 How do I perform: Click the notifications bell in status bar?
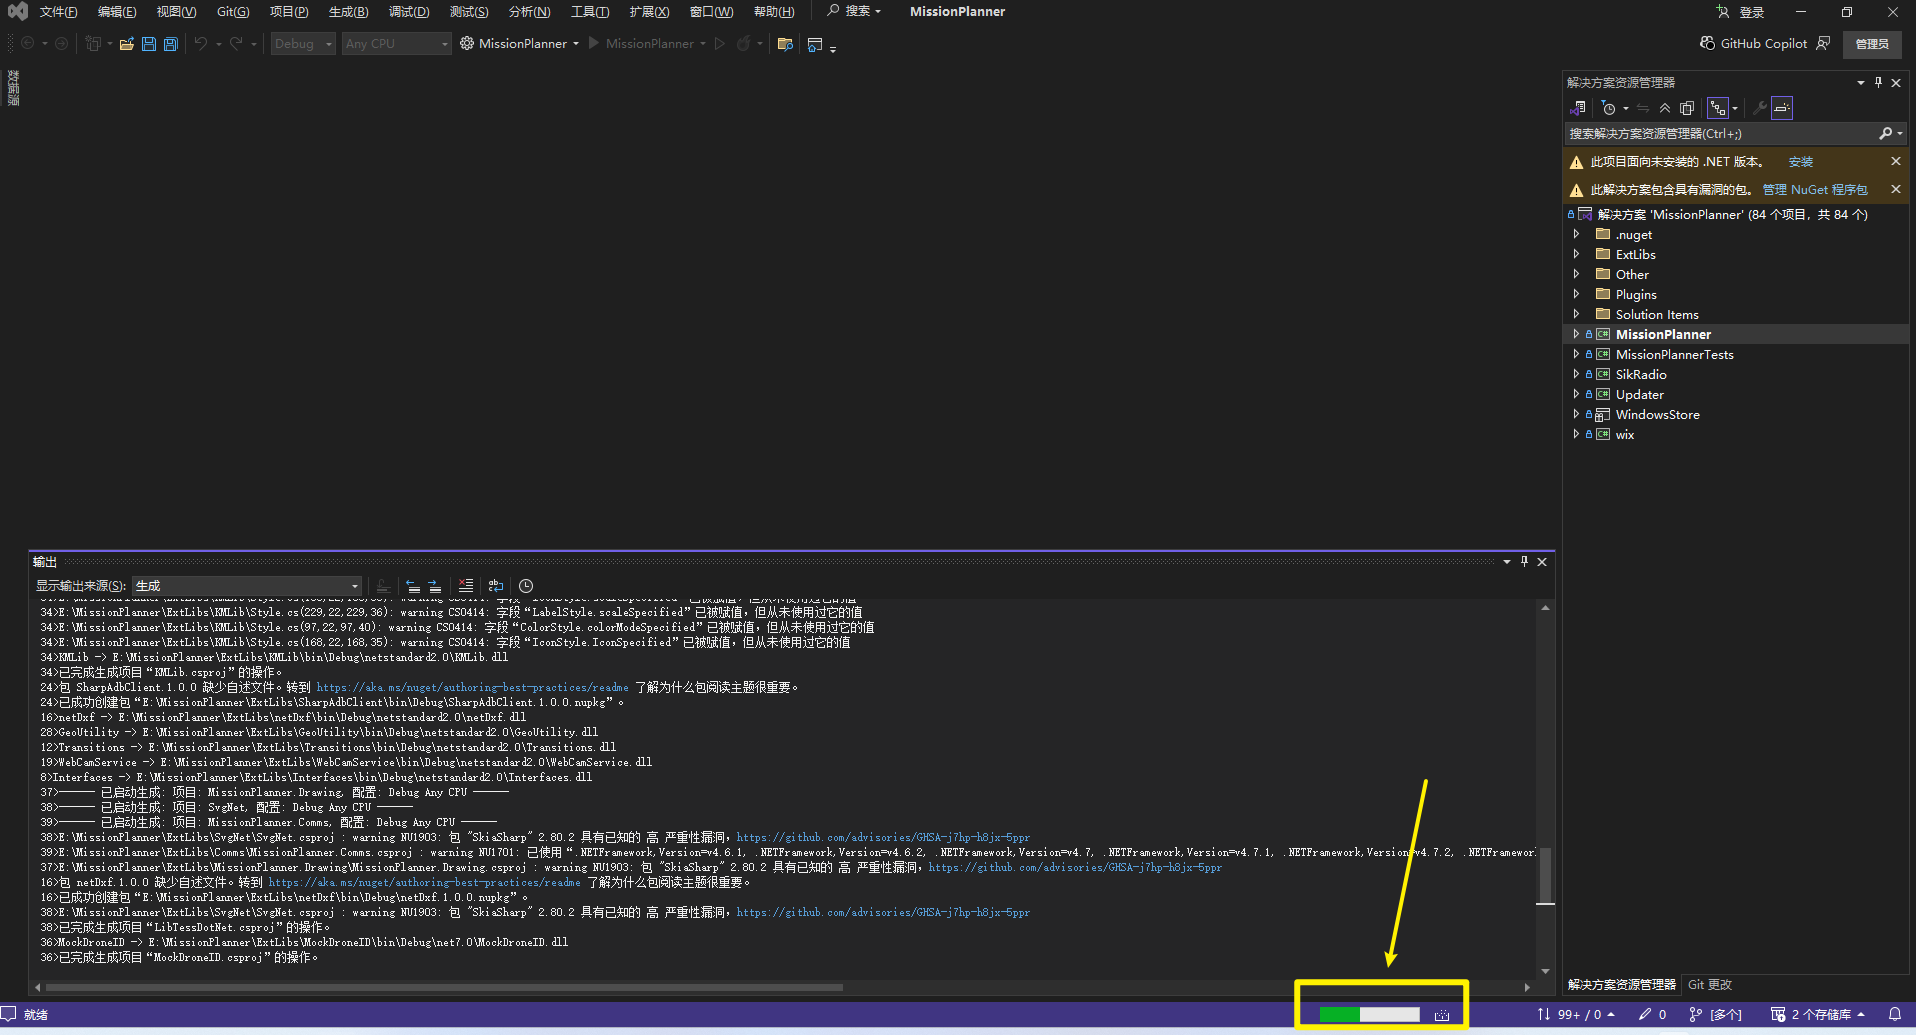coord(1894,1014)
